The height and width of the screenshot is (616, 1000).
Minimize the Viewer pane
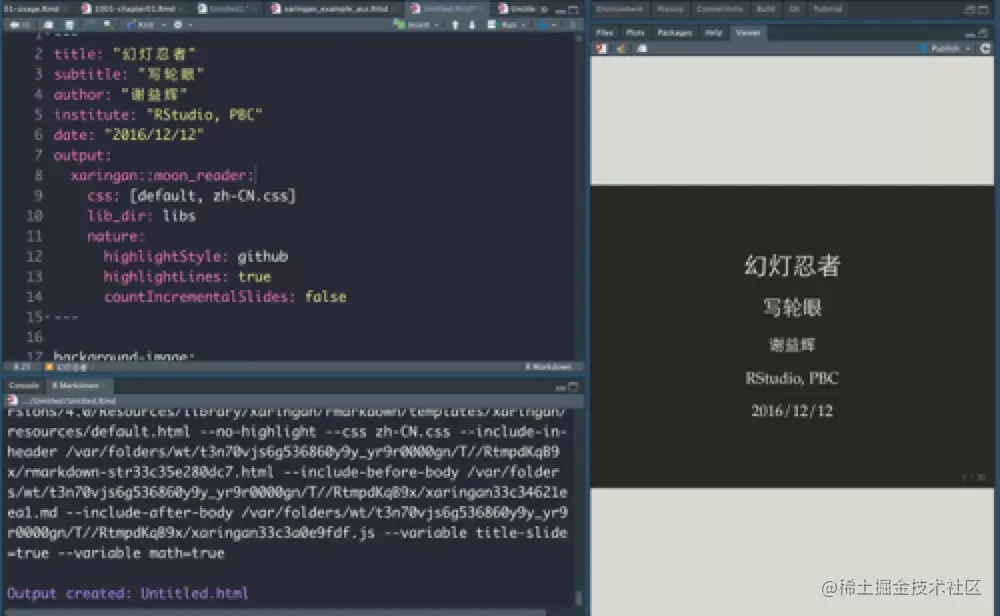coord(970,33)
